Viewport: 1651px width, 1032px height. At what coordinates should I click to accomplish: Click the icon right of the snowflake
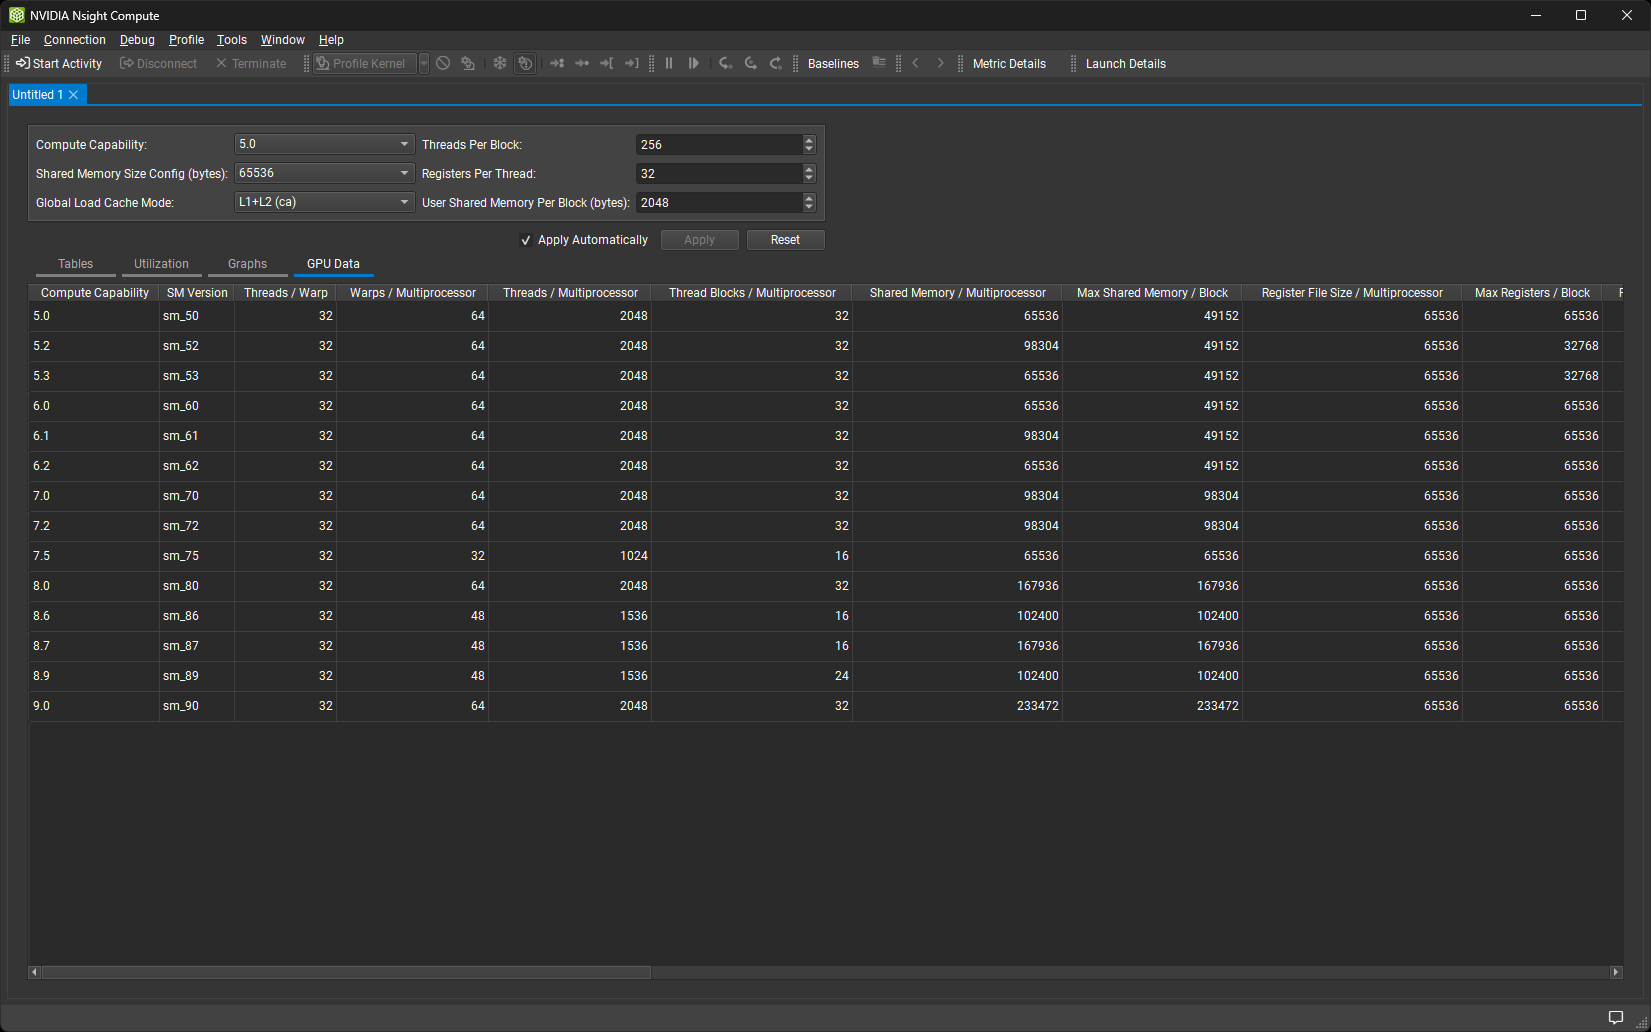[x=525, y=63]
